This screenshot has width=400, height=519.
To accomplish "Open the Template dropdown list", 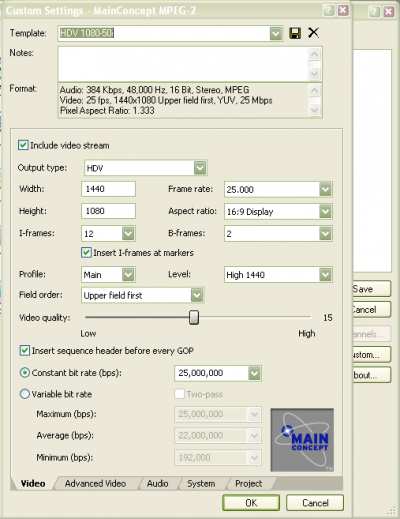I will (x=276, y=33).
